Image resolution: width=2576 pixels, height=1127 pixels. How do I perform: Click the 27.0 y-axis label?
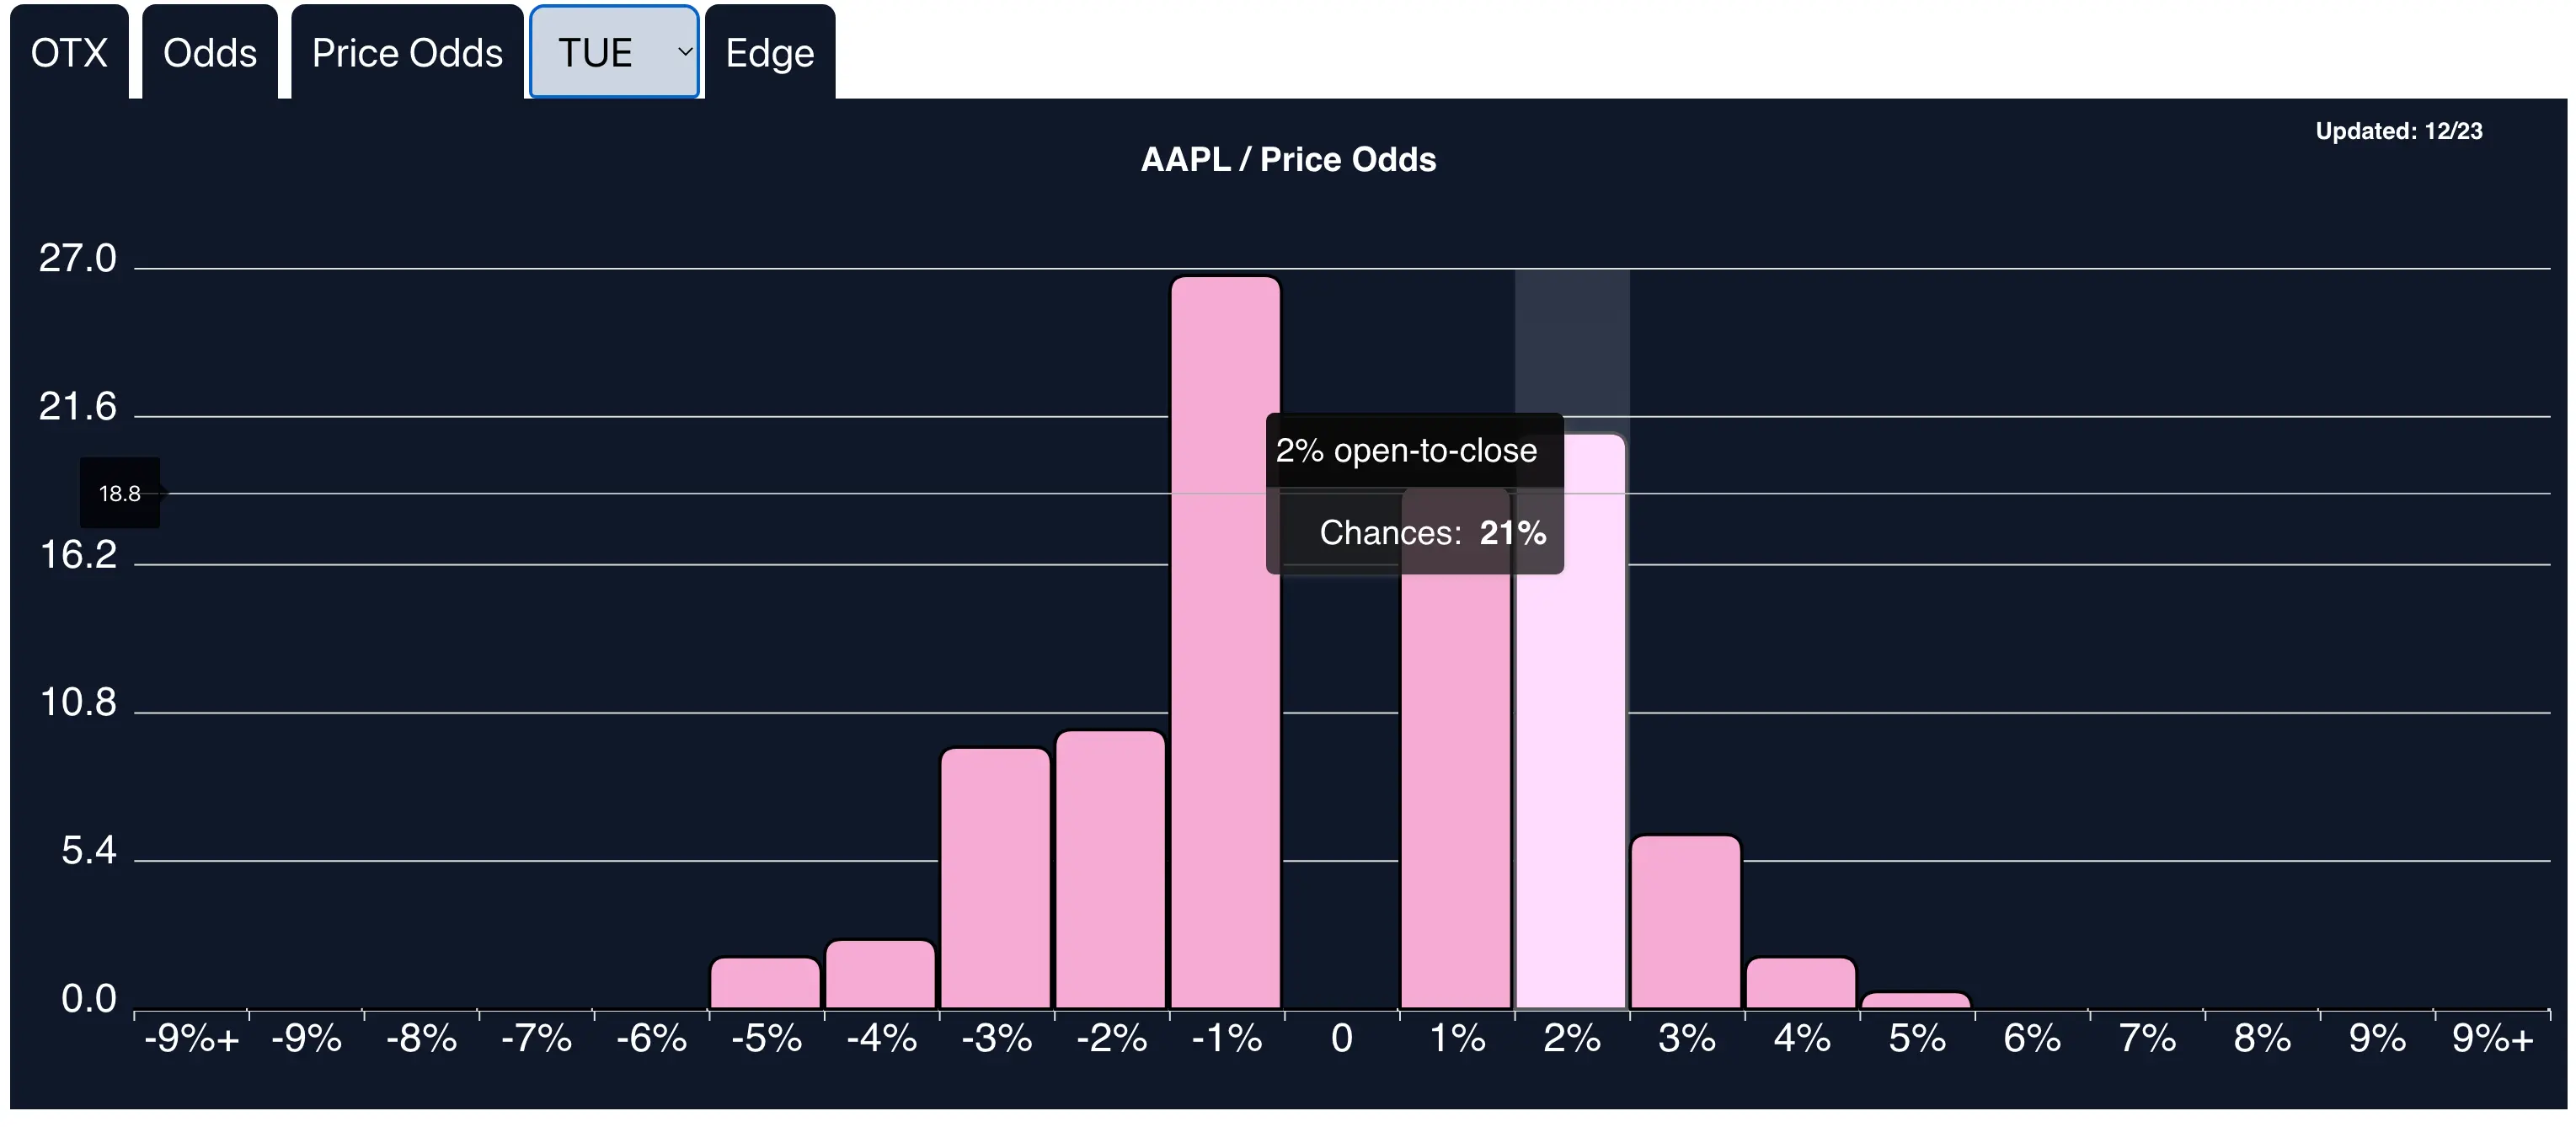[x=79, y=258]
